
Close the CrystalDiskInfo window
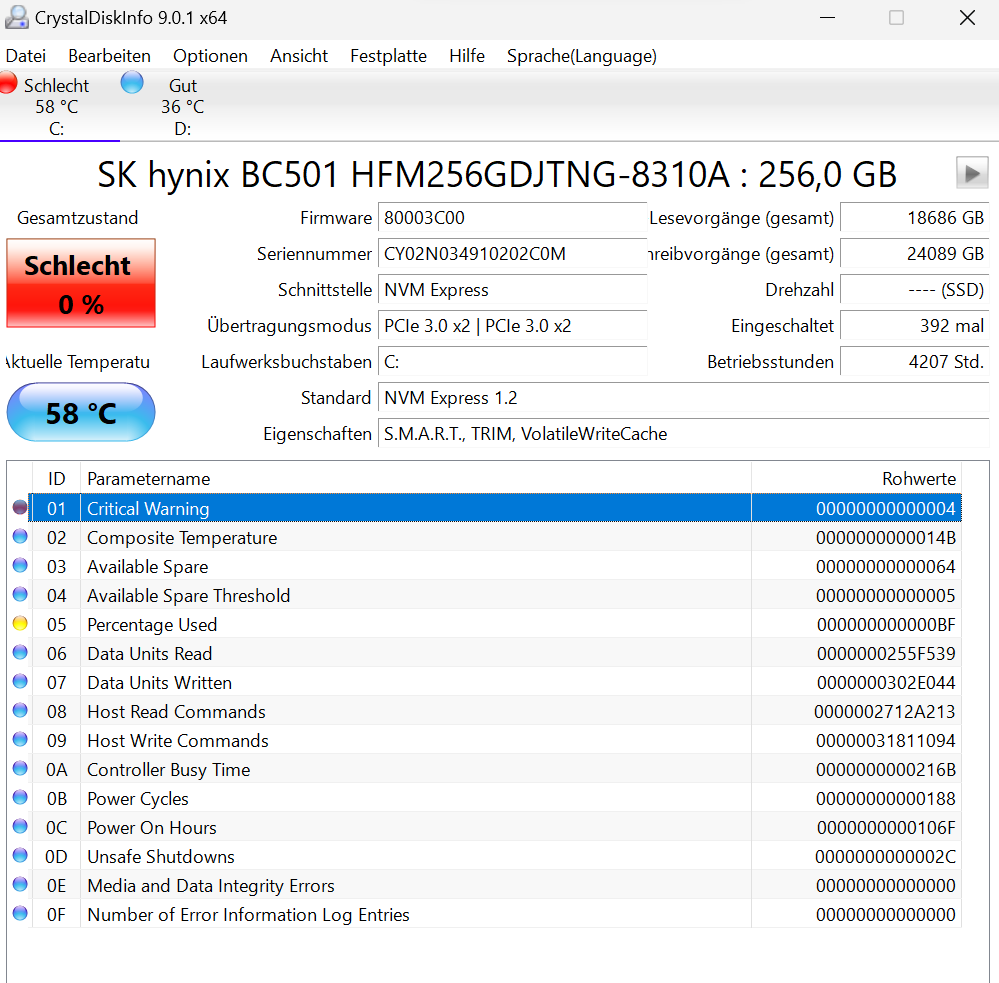tap(967, 17)
